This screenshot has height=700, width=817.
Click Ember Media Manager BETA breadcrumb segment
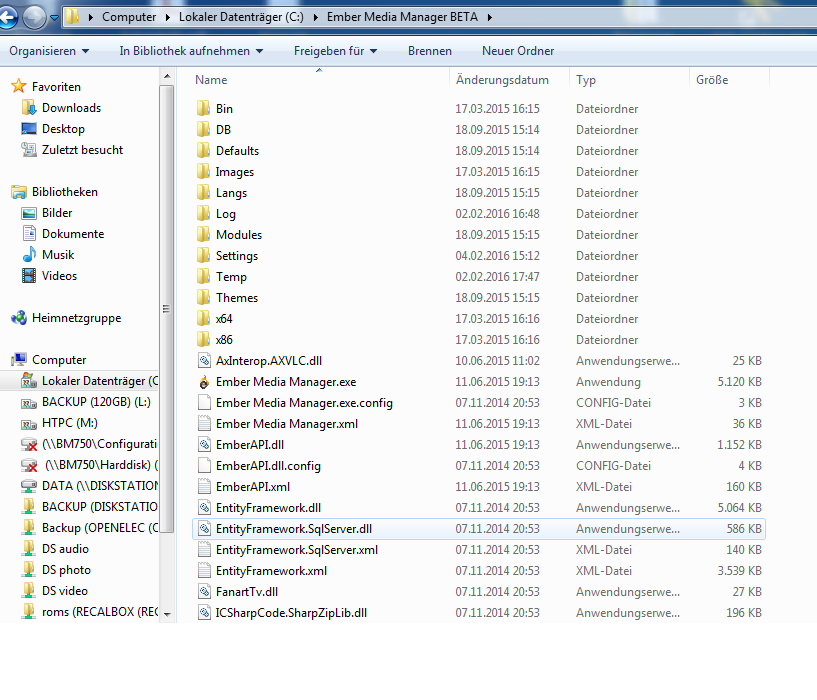pos(402,17)
